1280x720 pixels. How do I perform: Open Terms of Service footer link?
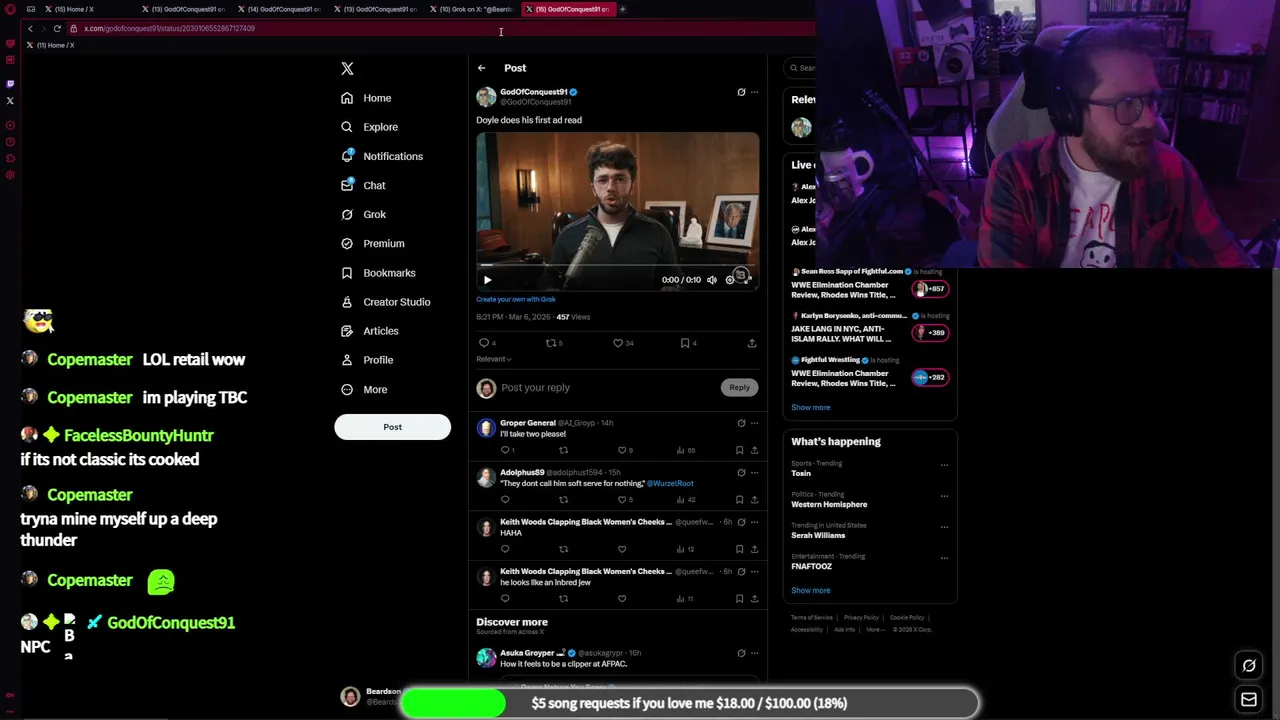(811, 617)
